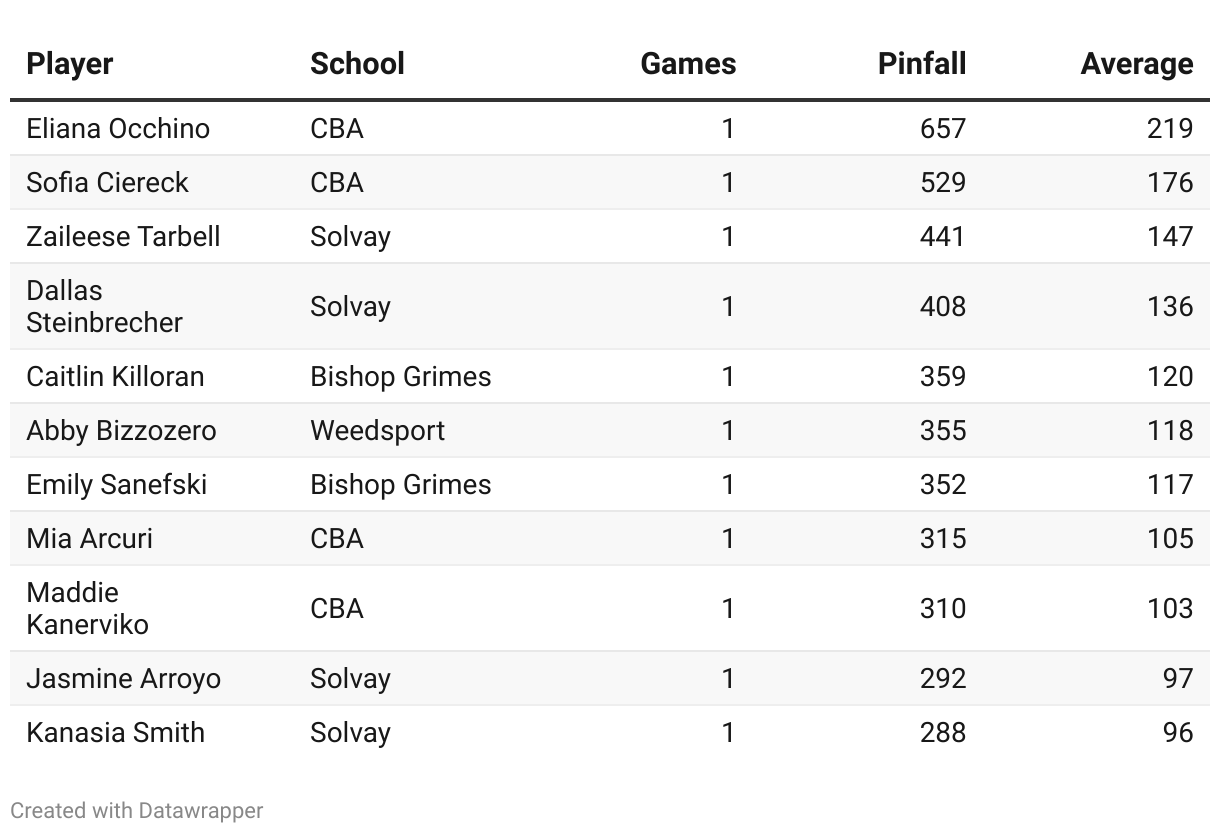Click the top pinfall value 657
The width and height of the screenshot is (1220, 834).
pyautogui.click(x=942, y=129)
